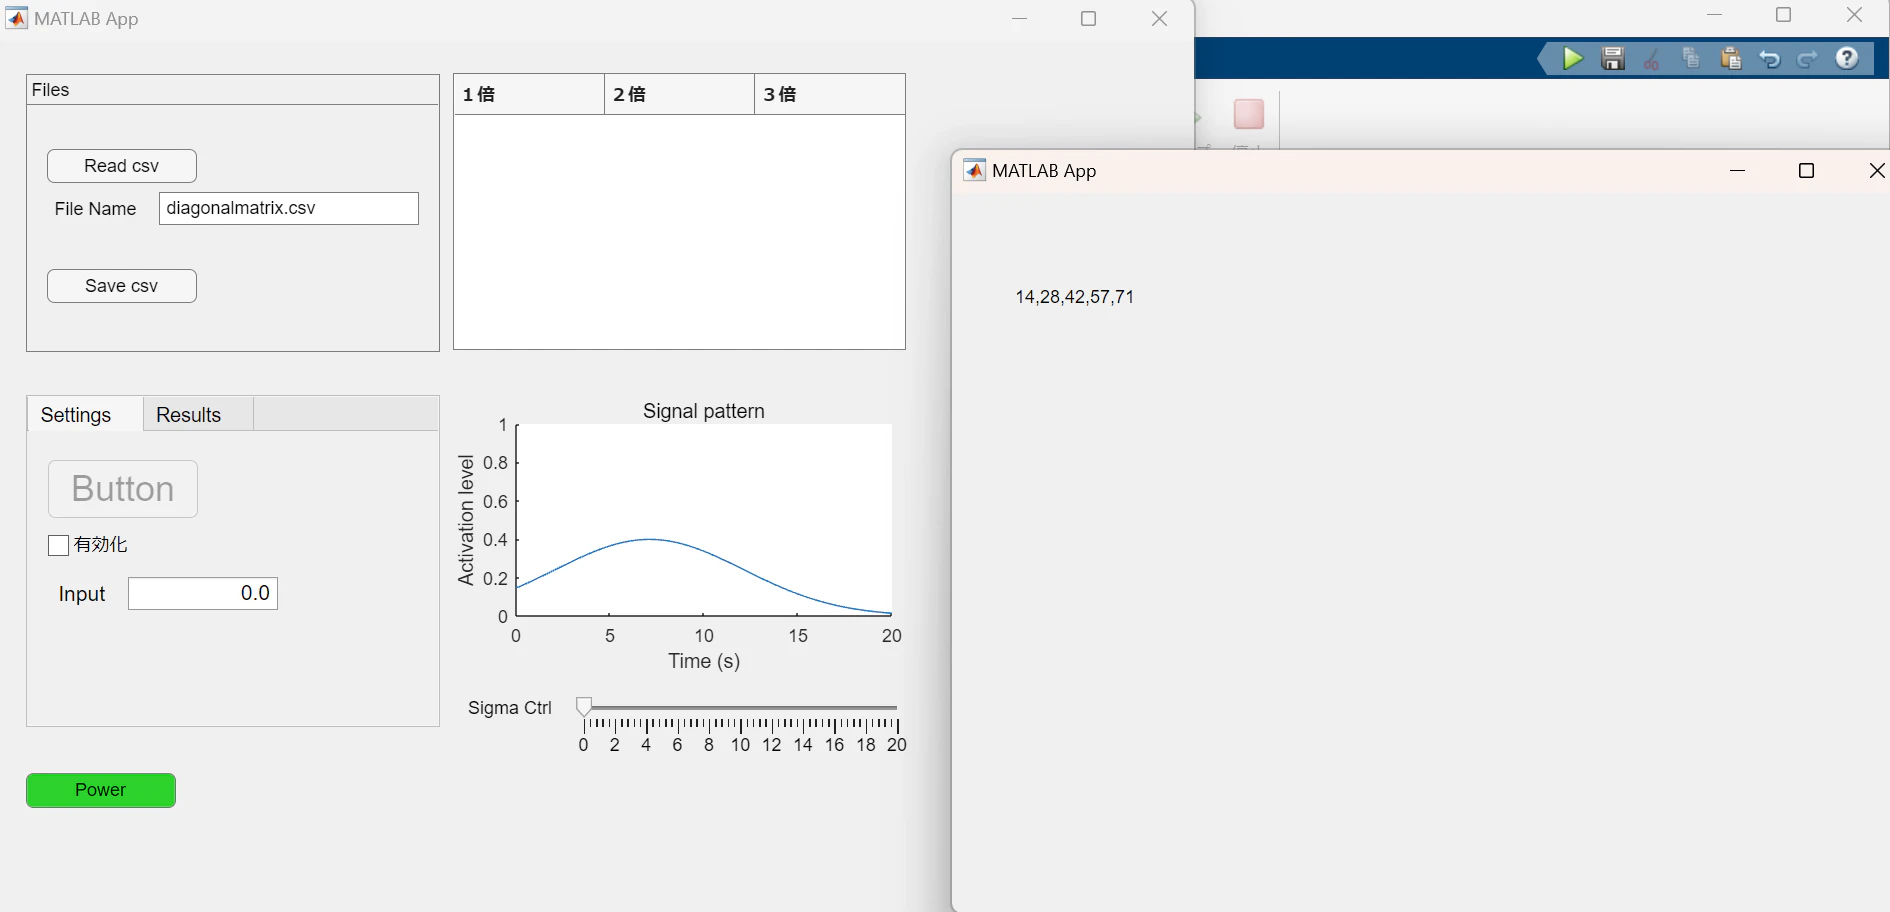Click the File Name label
Screen dimensions: 1890x912
point(95,209)
